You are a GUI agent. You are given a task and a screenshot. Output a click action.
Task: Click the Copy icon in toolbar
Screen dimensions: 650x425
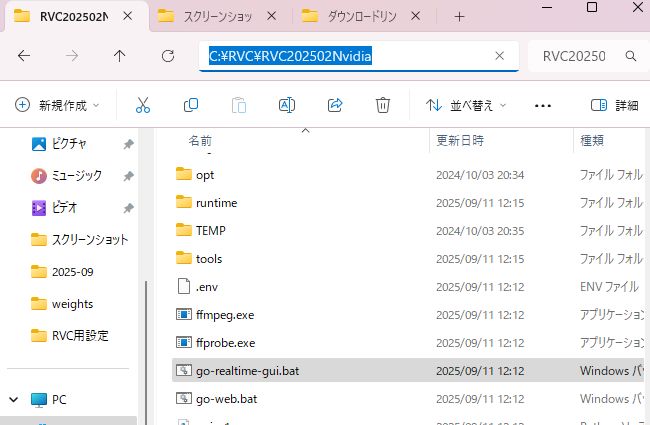coord(191,105)
